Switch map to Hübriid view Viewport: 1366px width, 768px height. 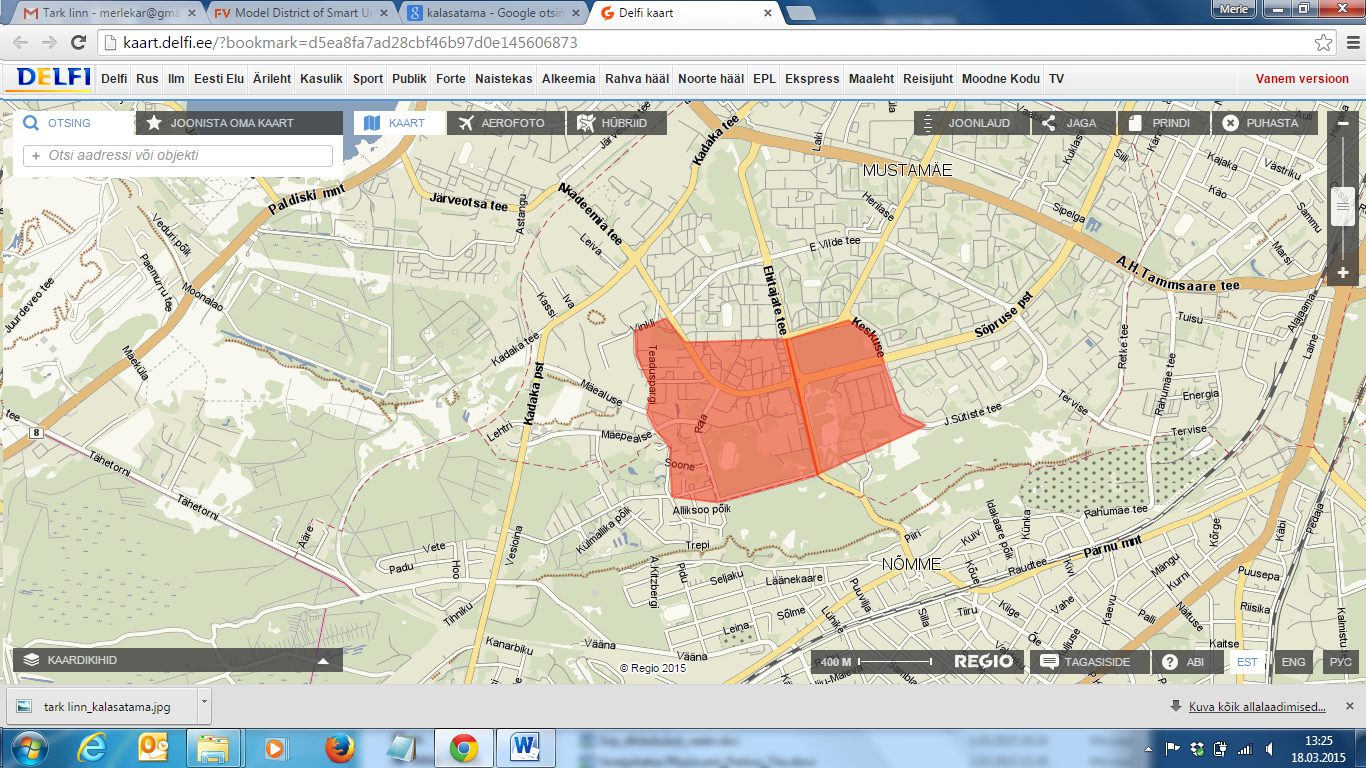pos(613,123)
